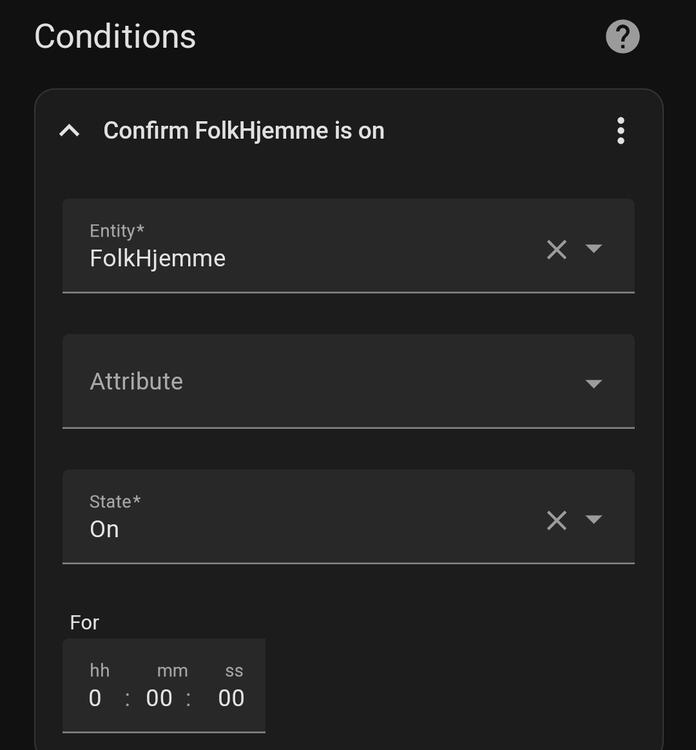The height and width of the screenshot is (750, 696).
Task: Clear the State field with the X
Action: click(x=557, y=519)
